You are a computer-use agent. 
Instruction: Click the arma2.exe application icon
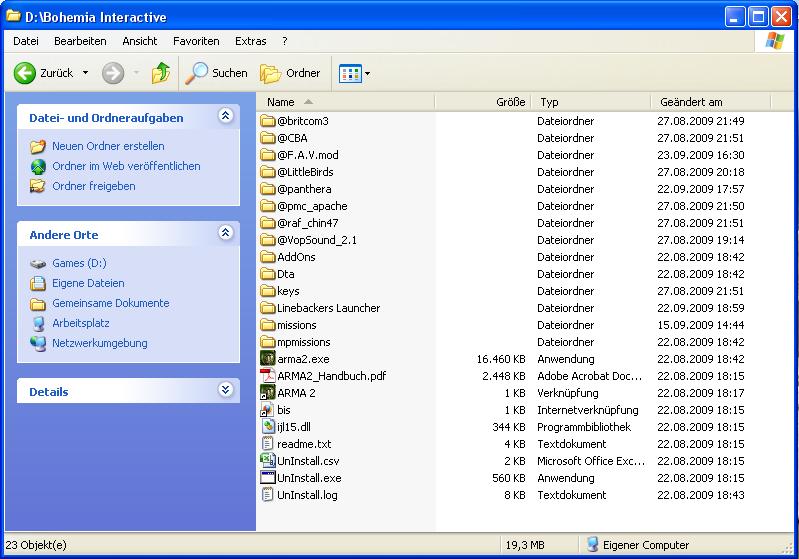pyautogui.click(x=268, y=359)
